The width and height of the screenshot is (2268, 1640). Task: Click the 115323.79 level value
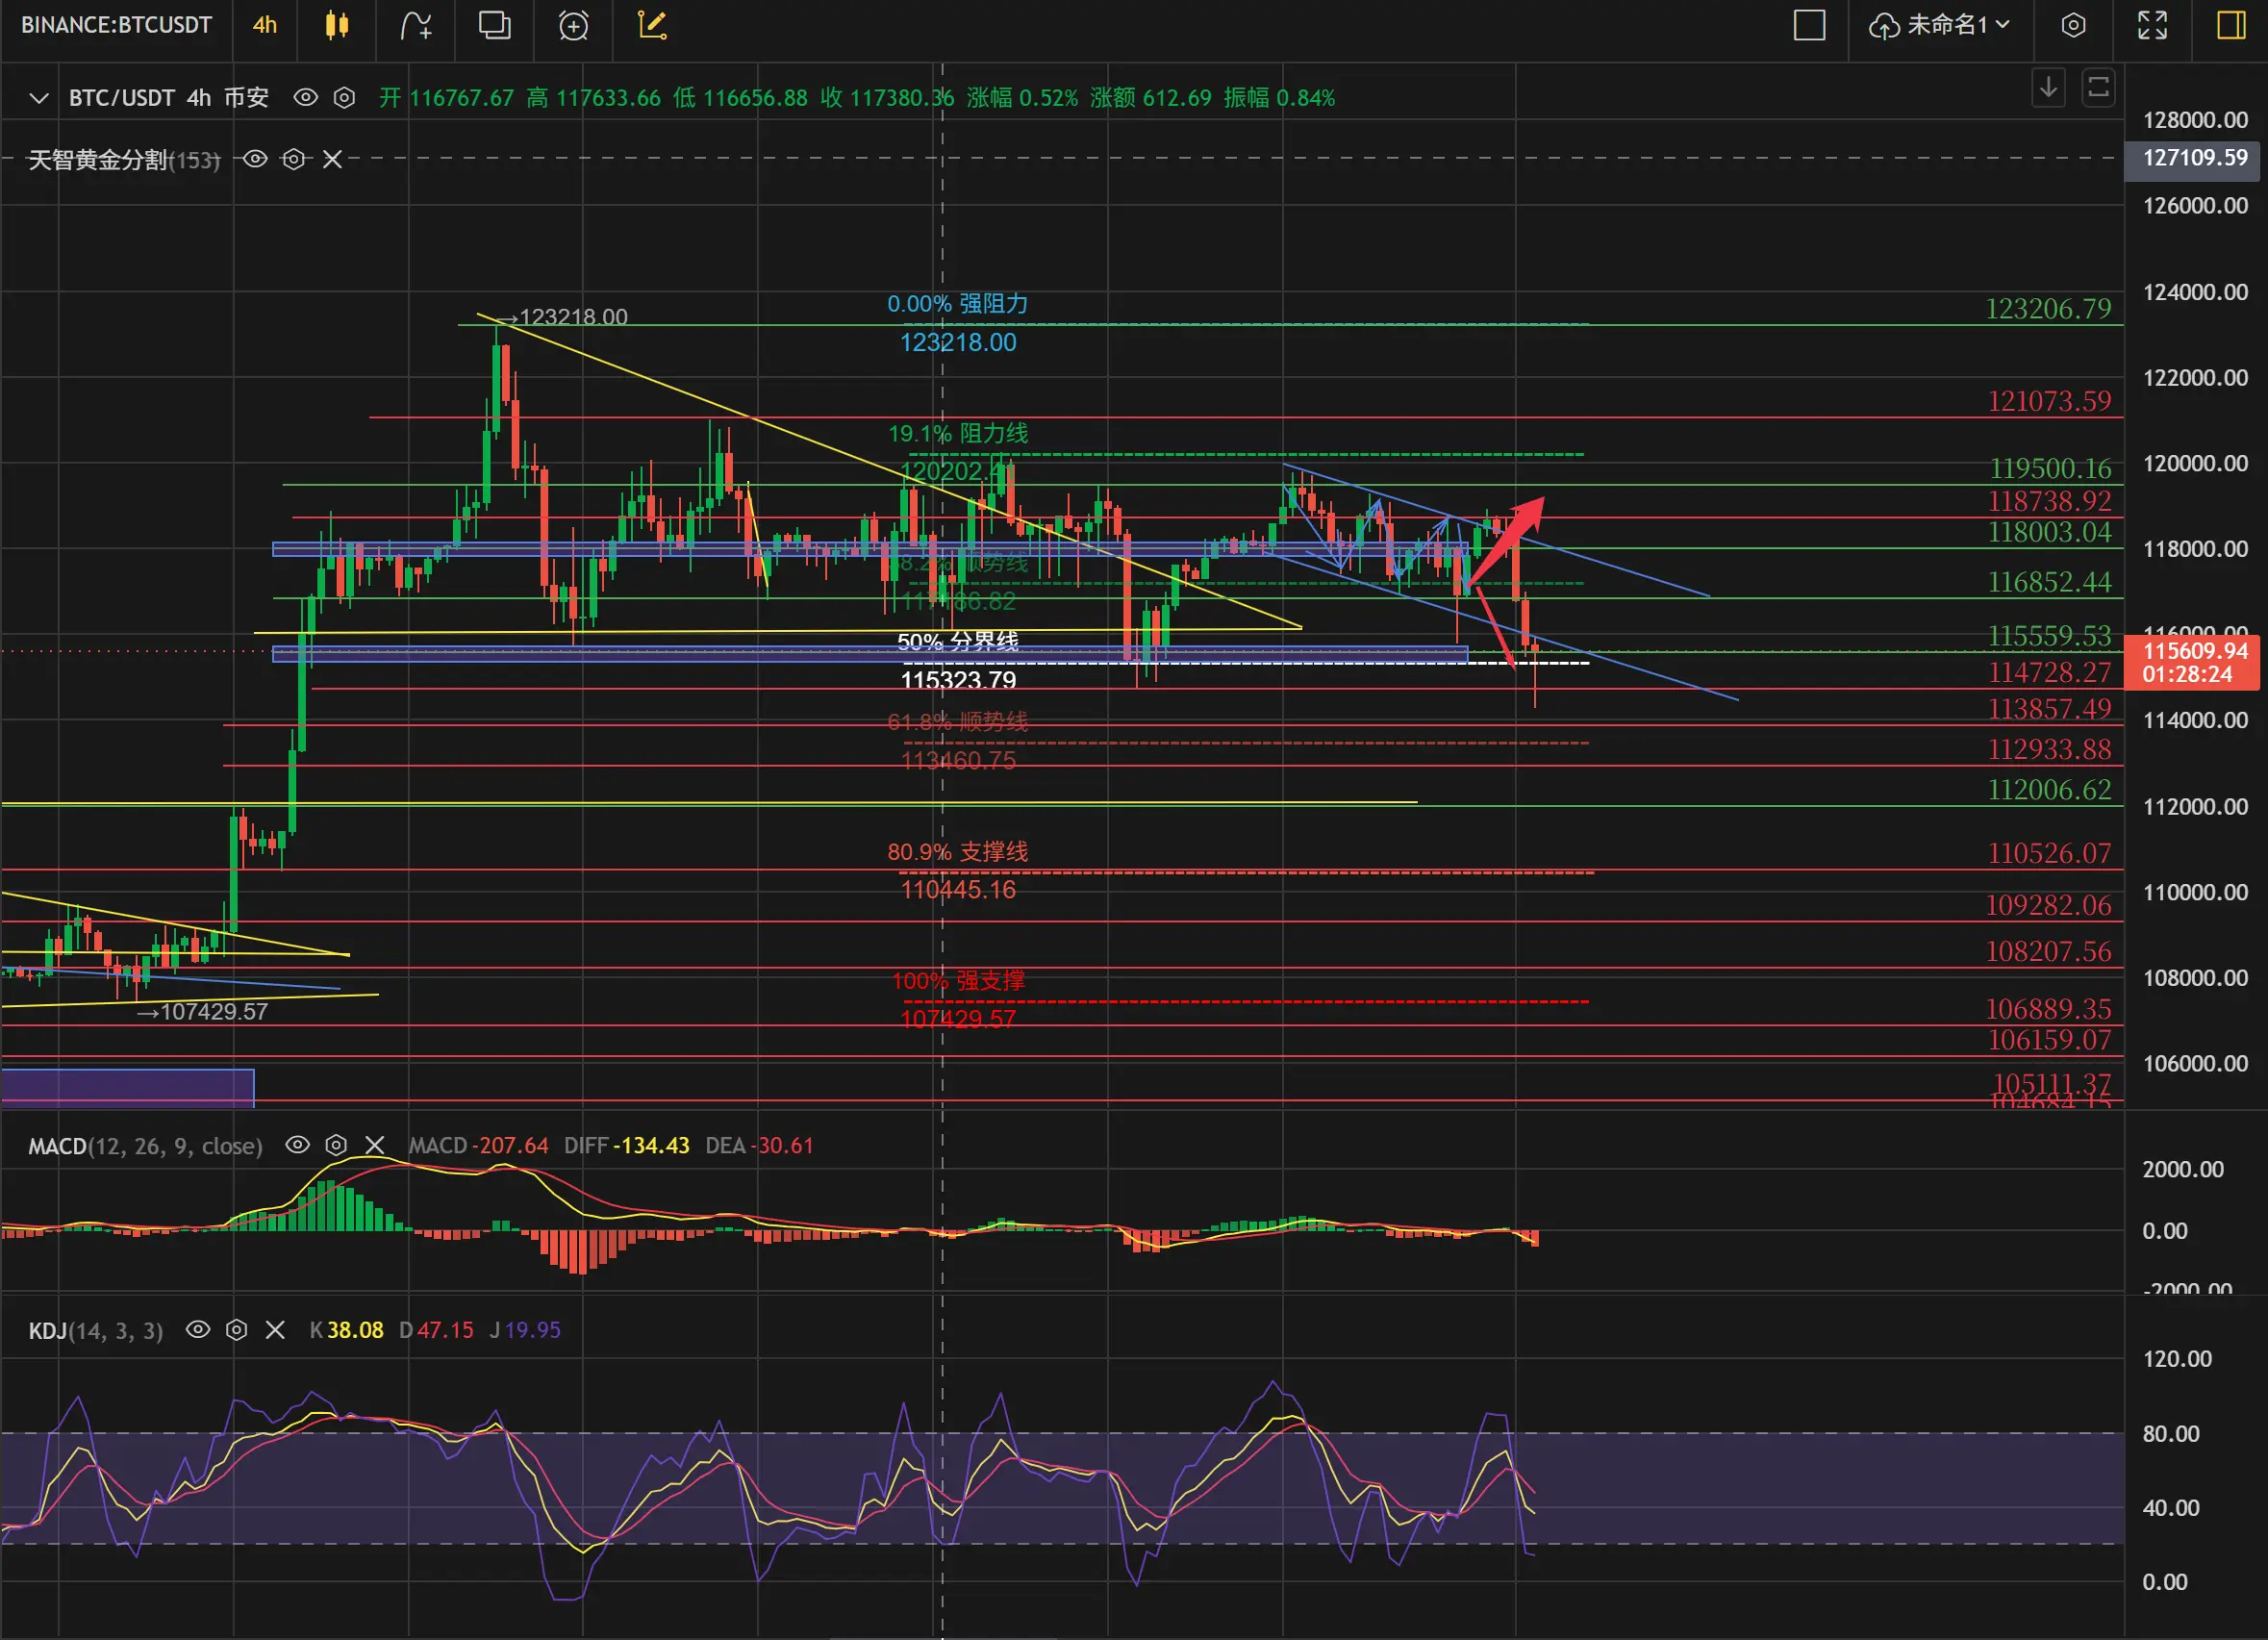(x=957, y=680)
